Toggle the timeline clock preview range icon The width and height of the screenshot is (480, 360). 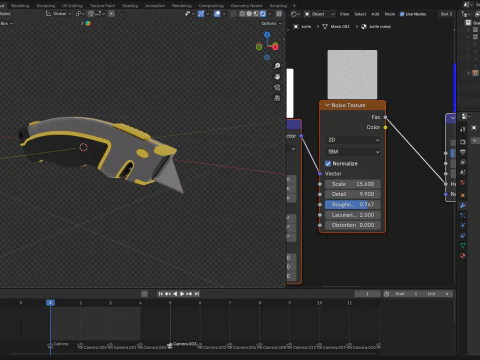(387, 294)
